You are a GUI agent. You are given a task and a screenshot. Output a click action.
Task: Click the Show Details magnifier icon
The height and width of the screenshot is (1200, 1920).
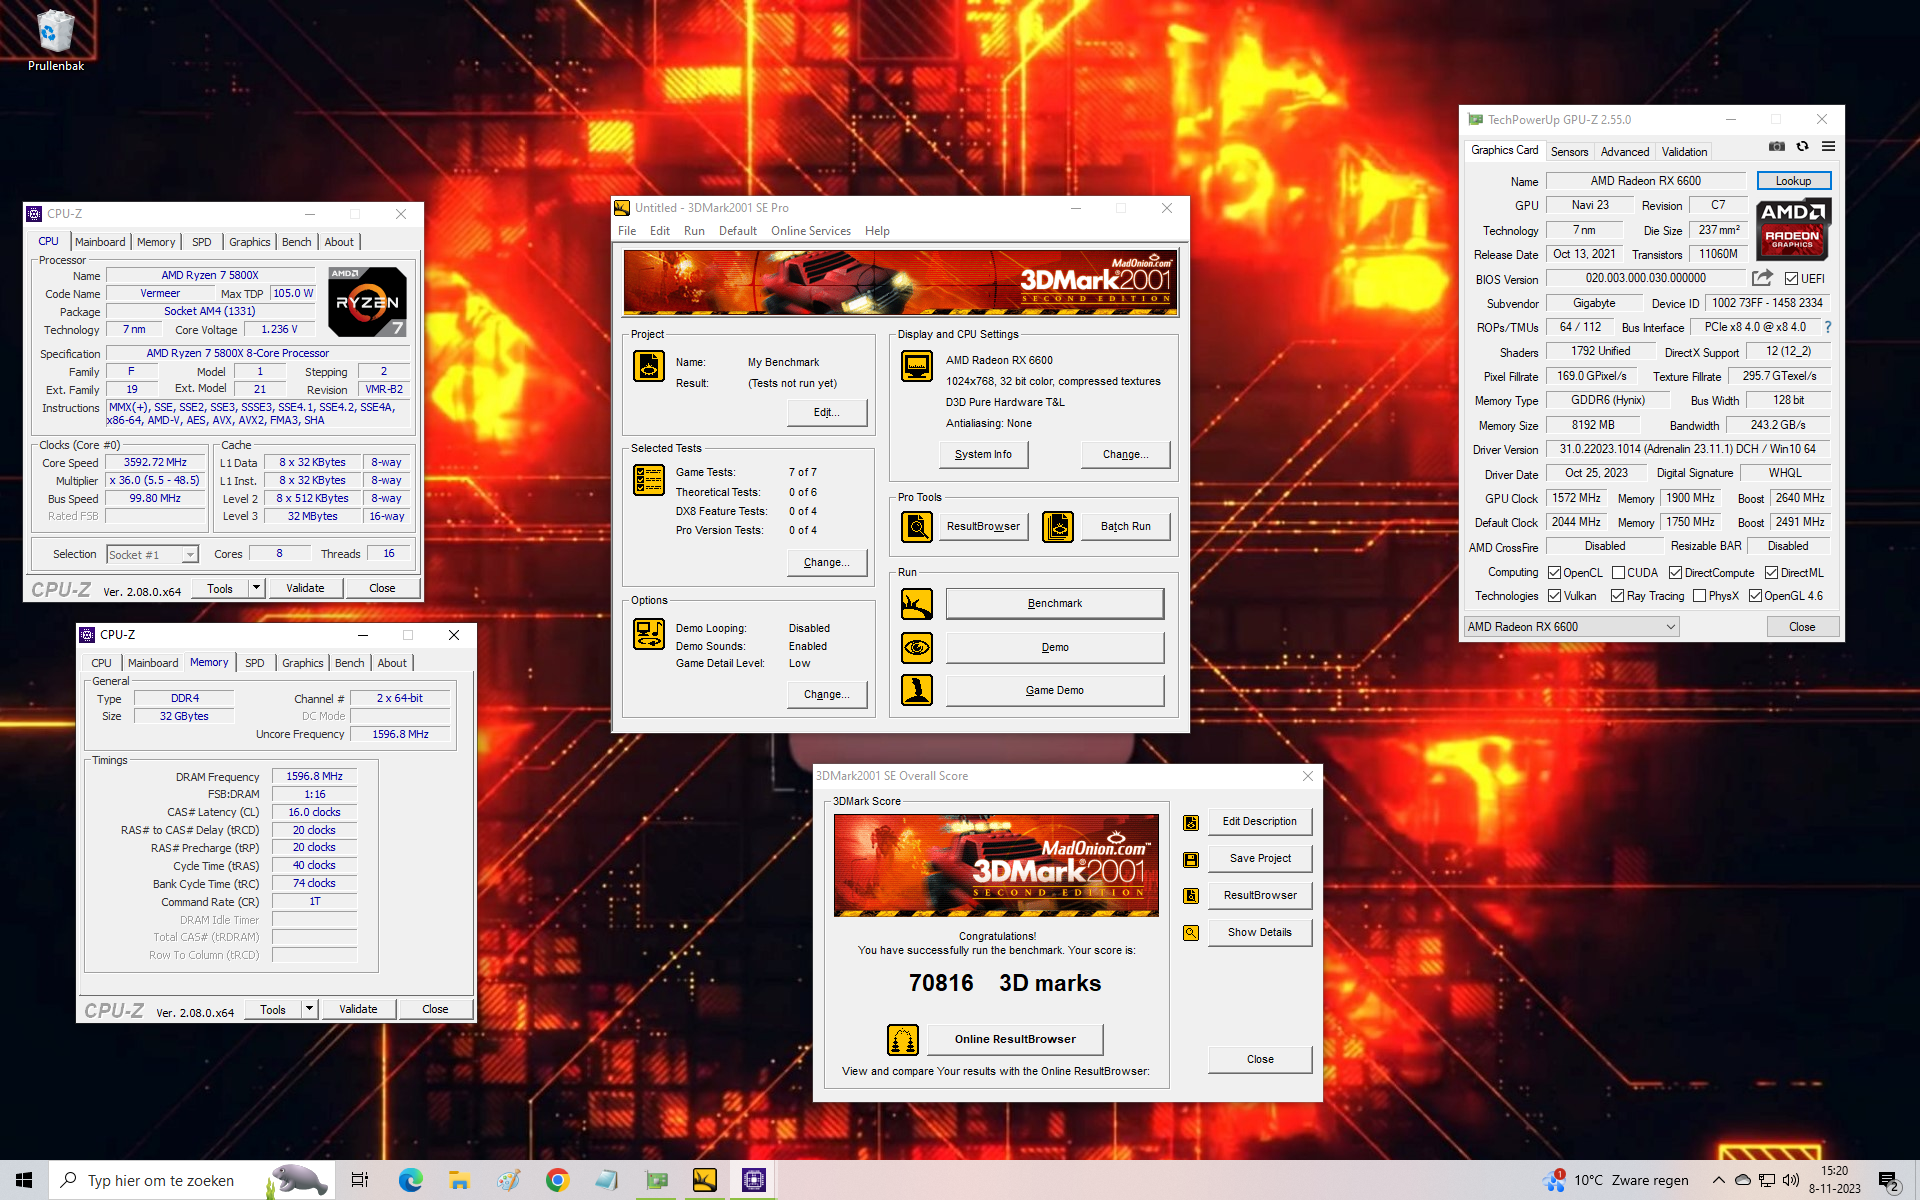click(1191, 933)
